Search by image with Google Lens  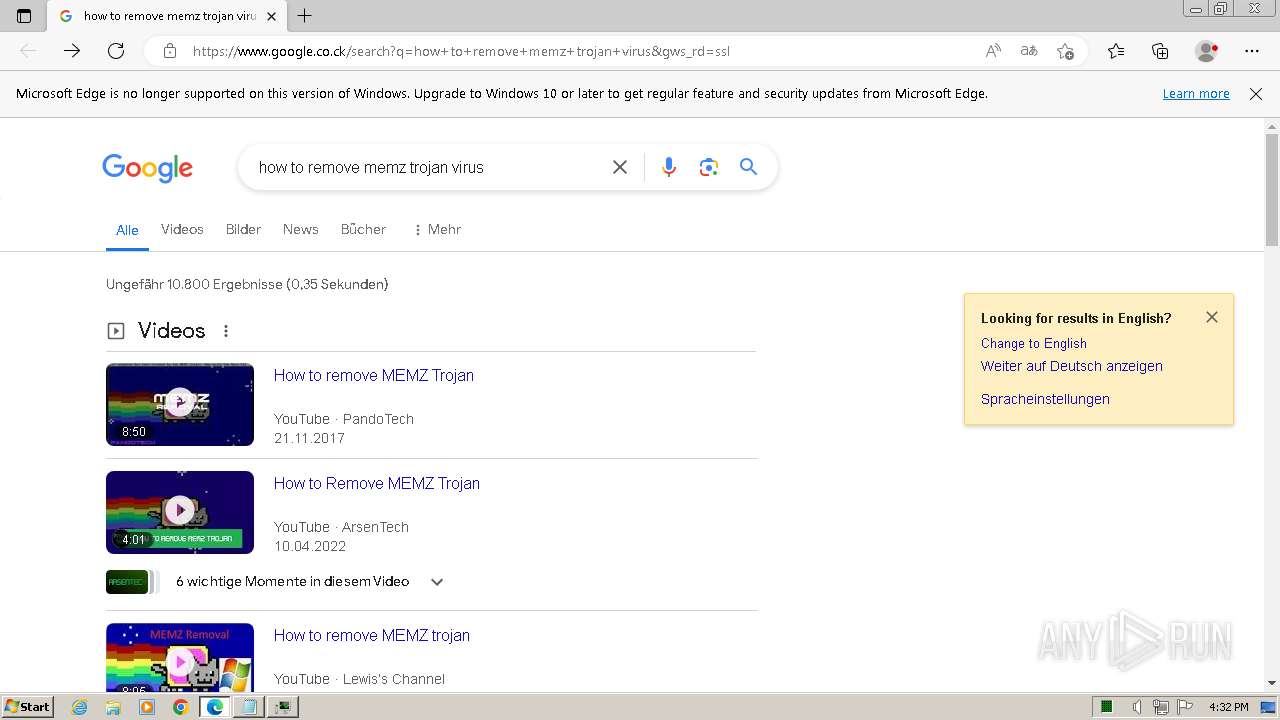tap(709, 167)
